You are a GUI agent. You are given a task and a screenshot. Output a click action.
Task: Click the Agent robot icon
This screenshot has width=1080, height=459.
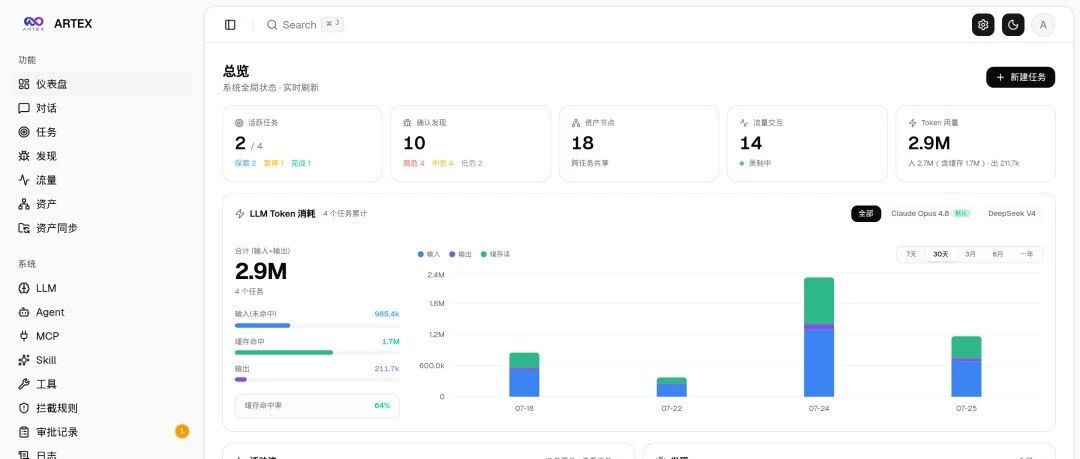[24, 312]
